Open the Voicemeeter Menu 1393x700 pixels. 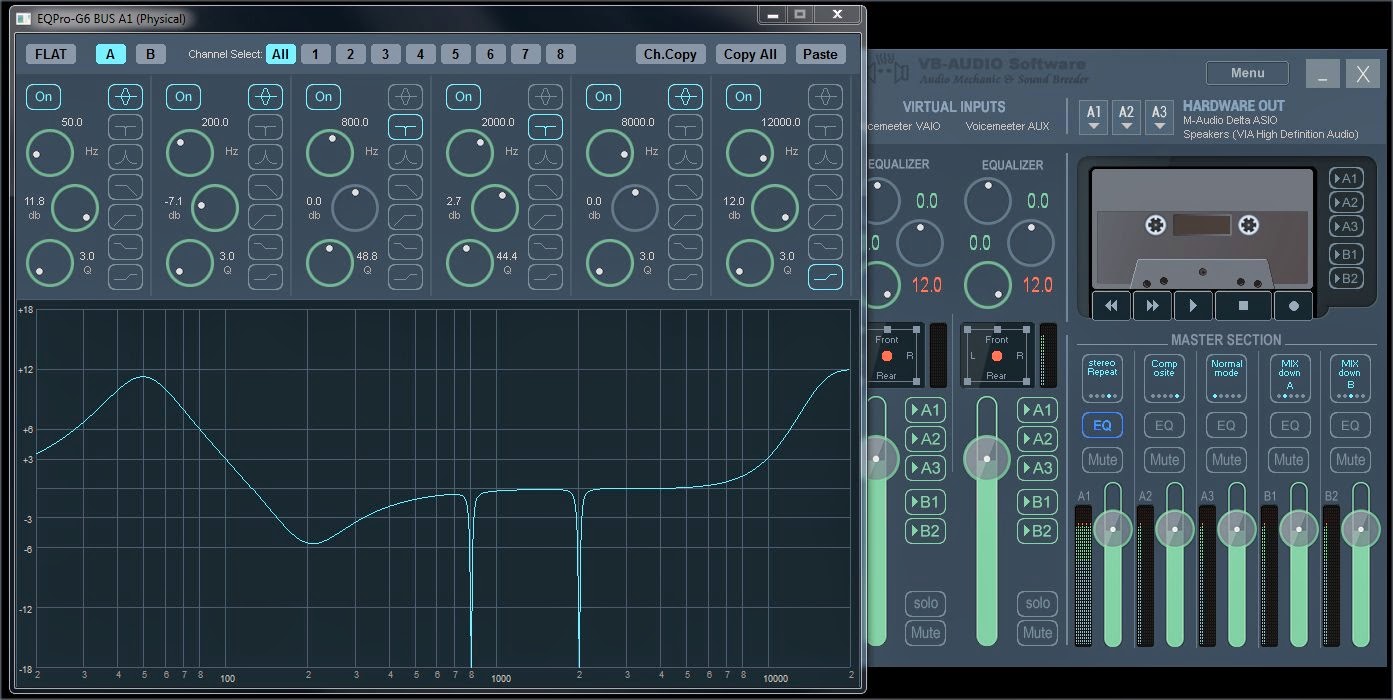point(1247,73)
